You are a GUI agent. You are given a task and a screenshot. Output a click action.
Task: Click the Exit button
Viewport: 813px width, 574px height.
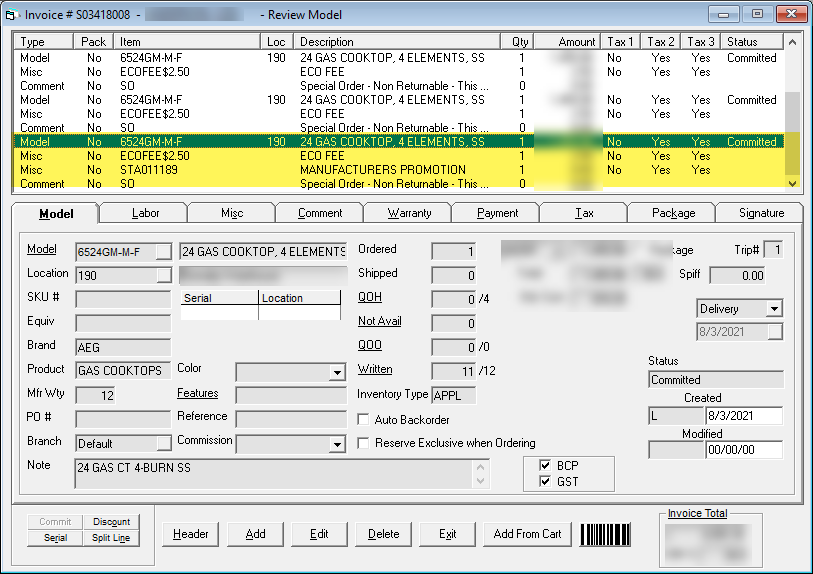[x=447, y=534]
